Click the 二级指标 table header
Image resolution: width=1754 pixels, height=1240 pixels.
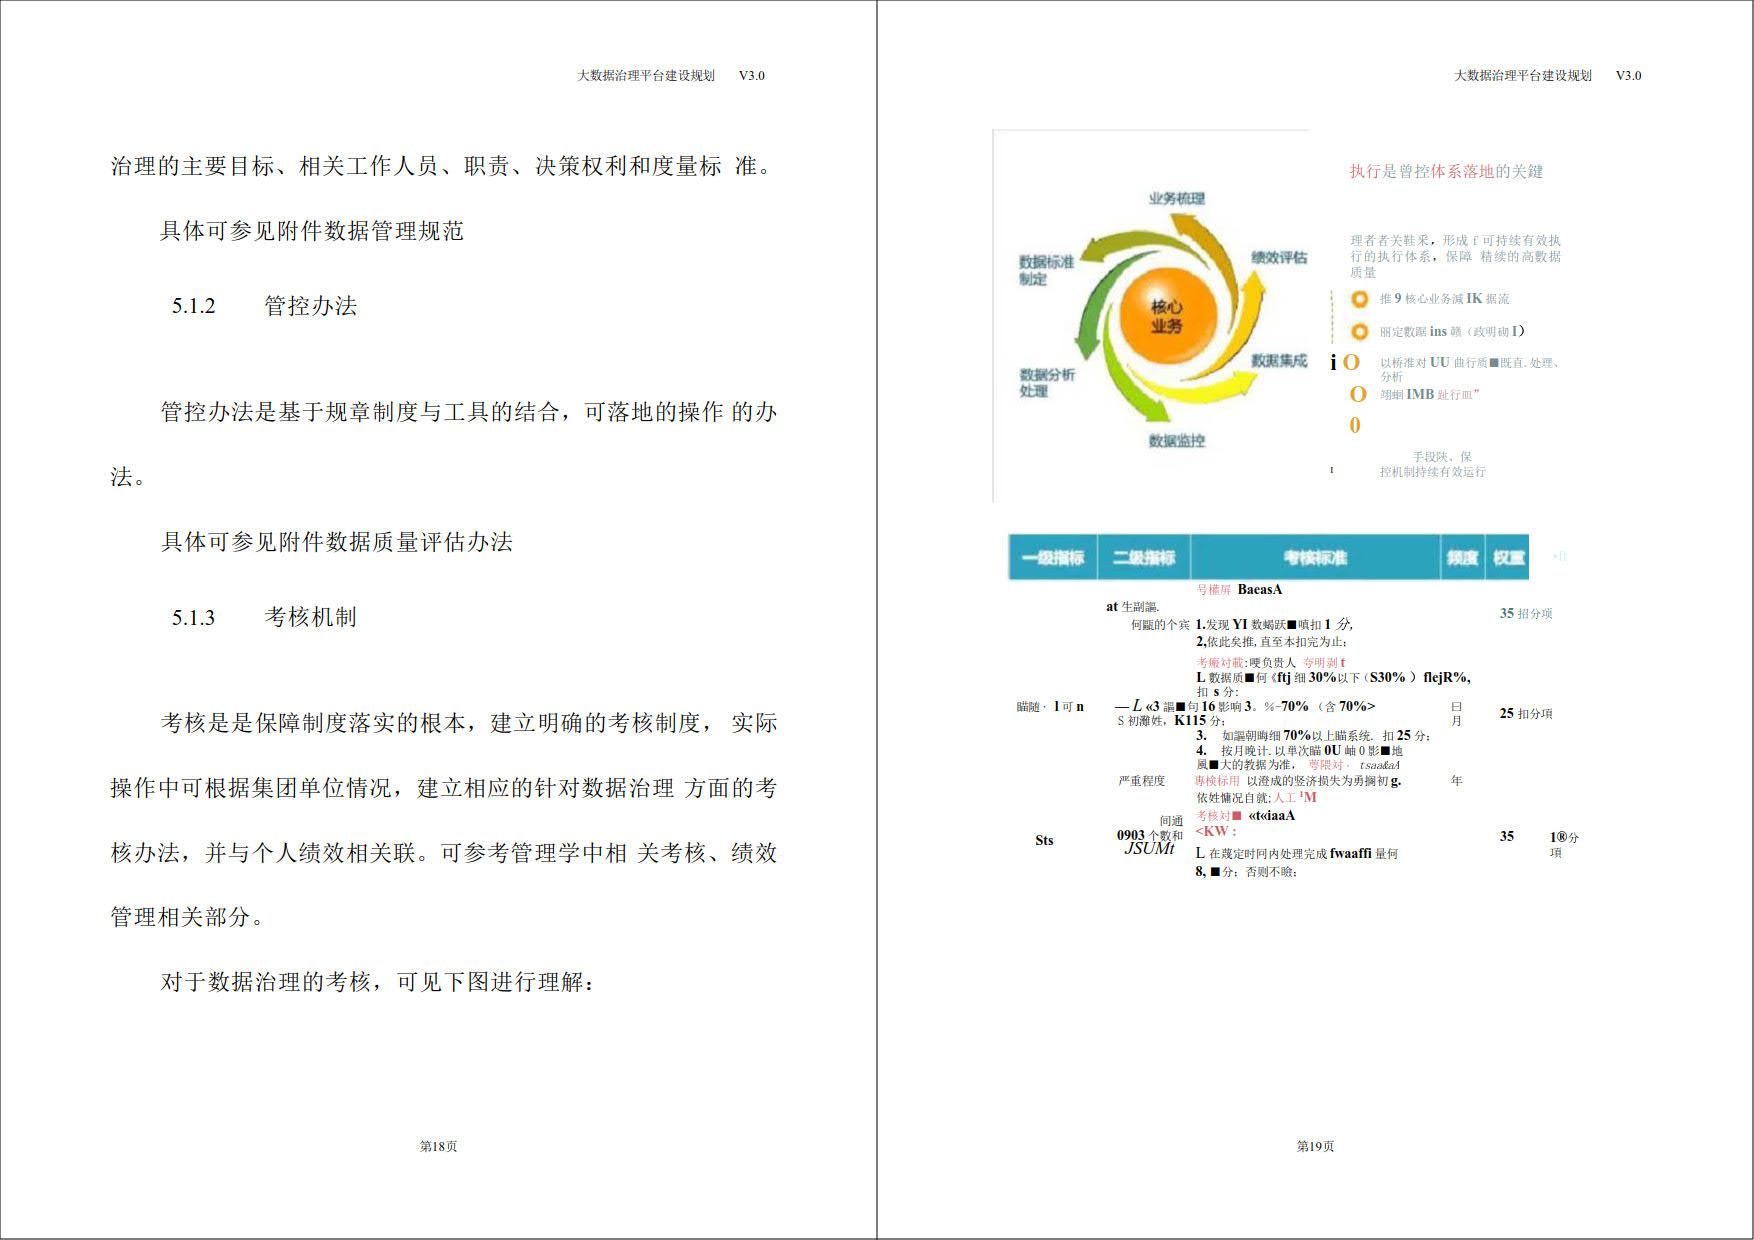coord(1144,557)
